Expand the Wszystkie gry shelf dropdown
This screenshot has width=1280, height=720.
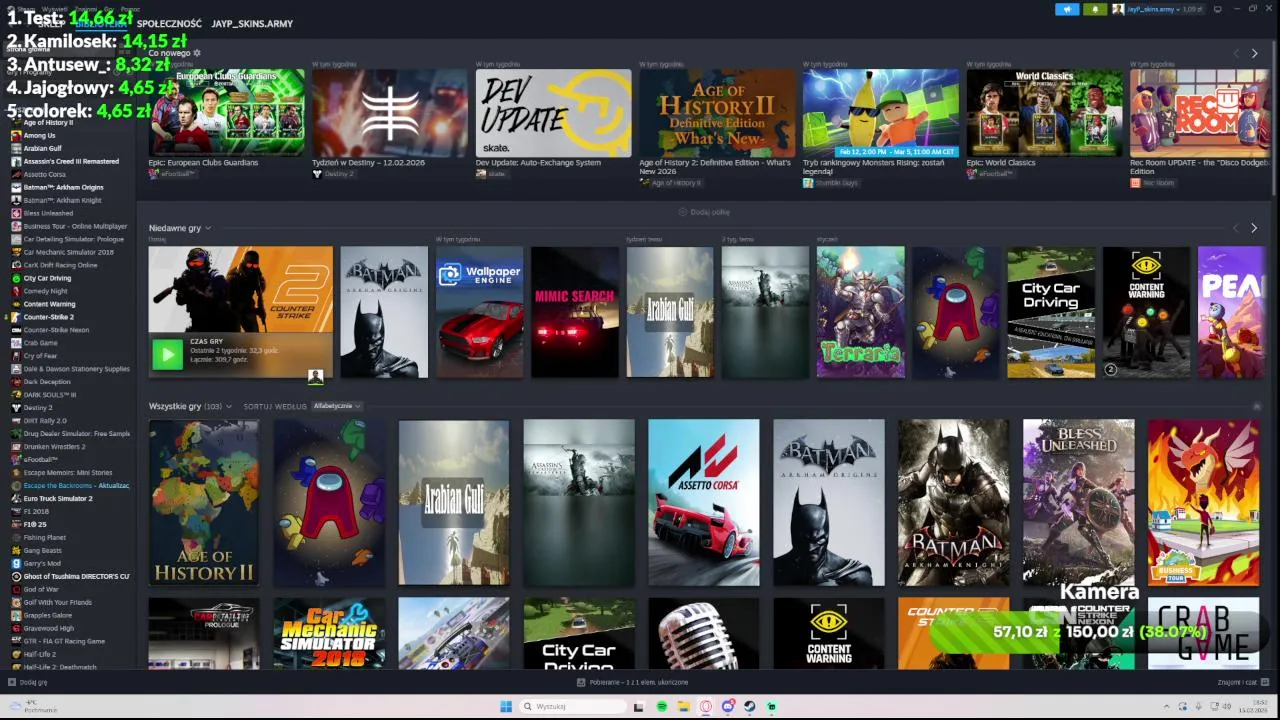(229, 406)
